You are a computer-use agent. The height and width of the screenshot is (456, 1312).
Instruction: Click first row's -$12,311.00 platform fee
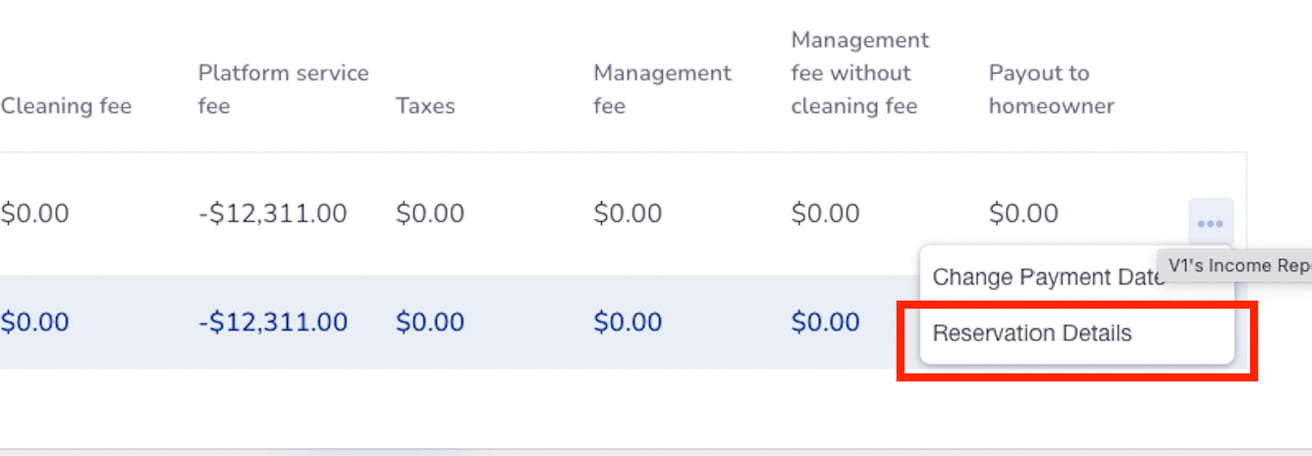click(272, 213)
